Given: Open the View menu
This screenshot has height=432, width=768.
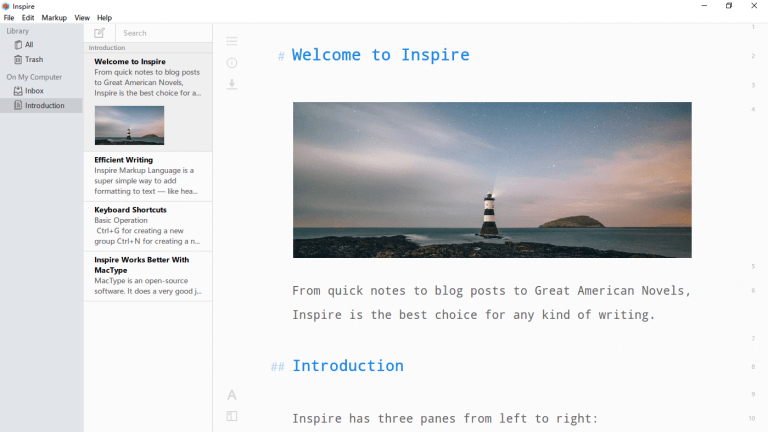Looking at the screenshot, I should point(82,18).
